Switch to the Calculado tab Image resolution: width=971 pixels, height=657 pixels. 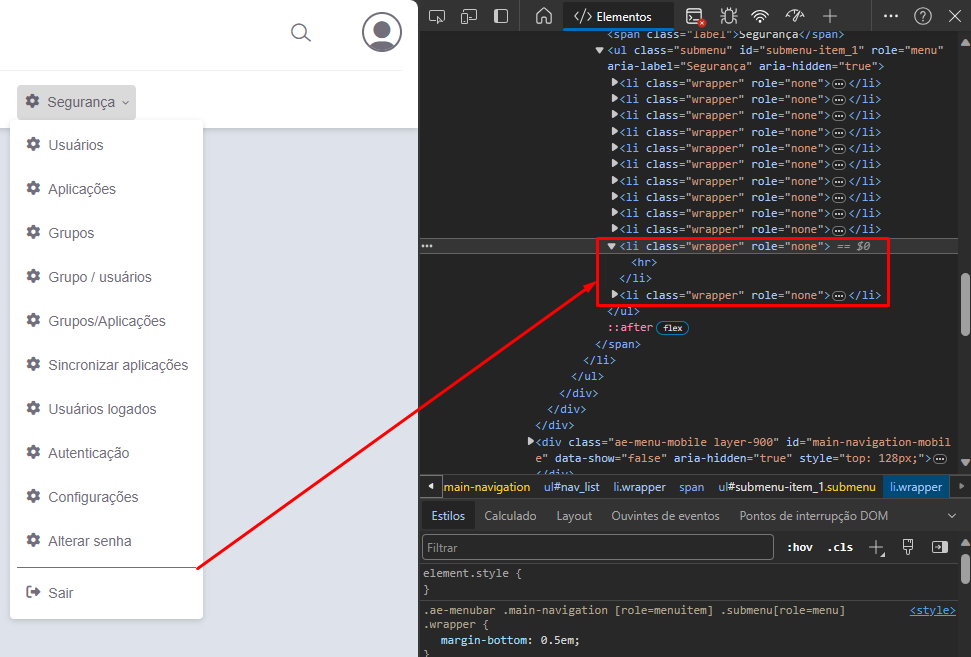(510, 516)
